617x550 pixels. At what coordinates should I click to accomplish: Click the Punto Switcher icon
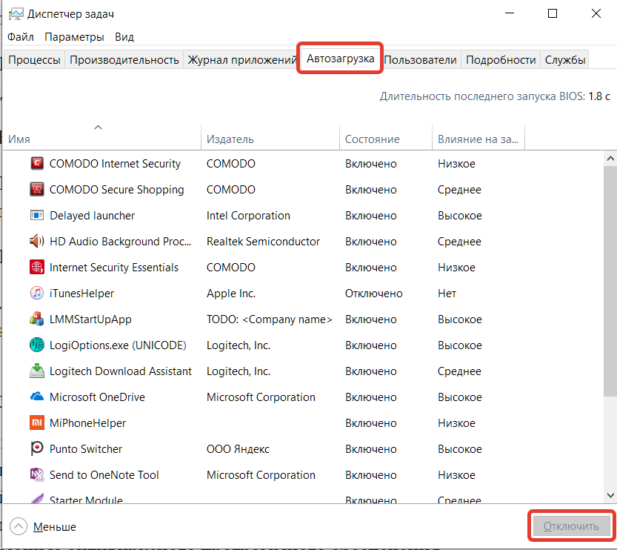coord(37,449)
